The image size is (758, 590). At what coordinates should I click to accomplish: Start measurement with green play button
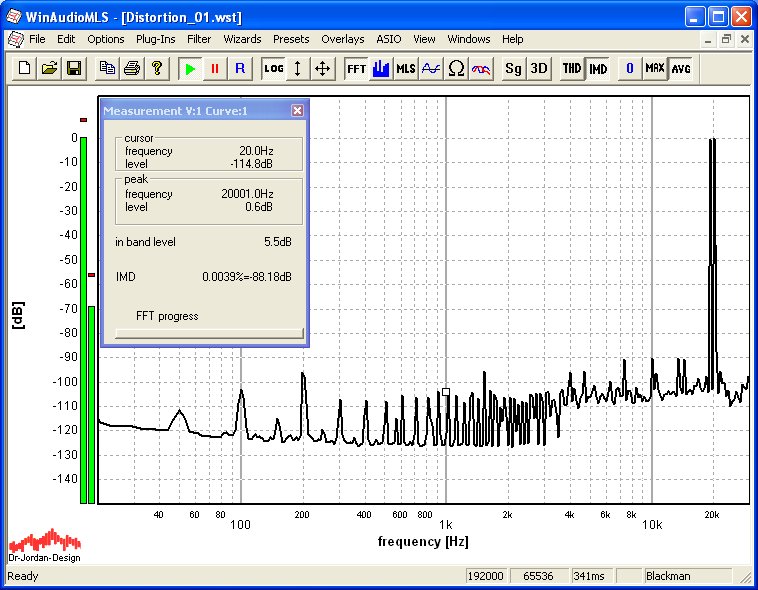[190, 69]
